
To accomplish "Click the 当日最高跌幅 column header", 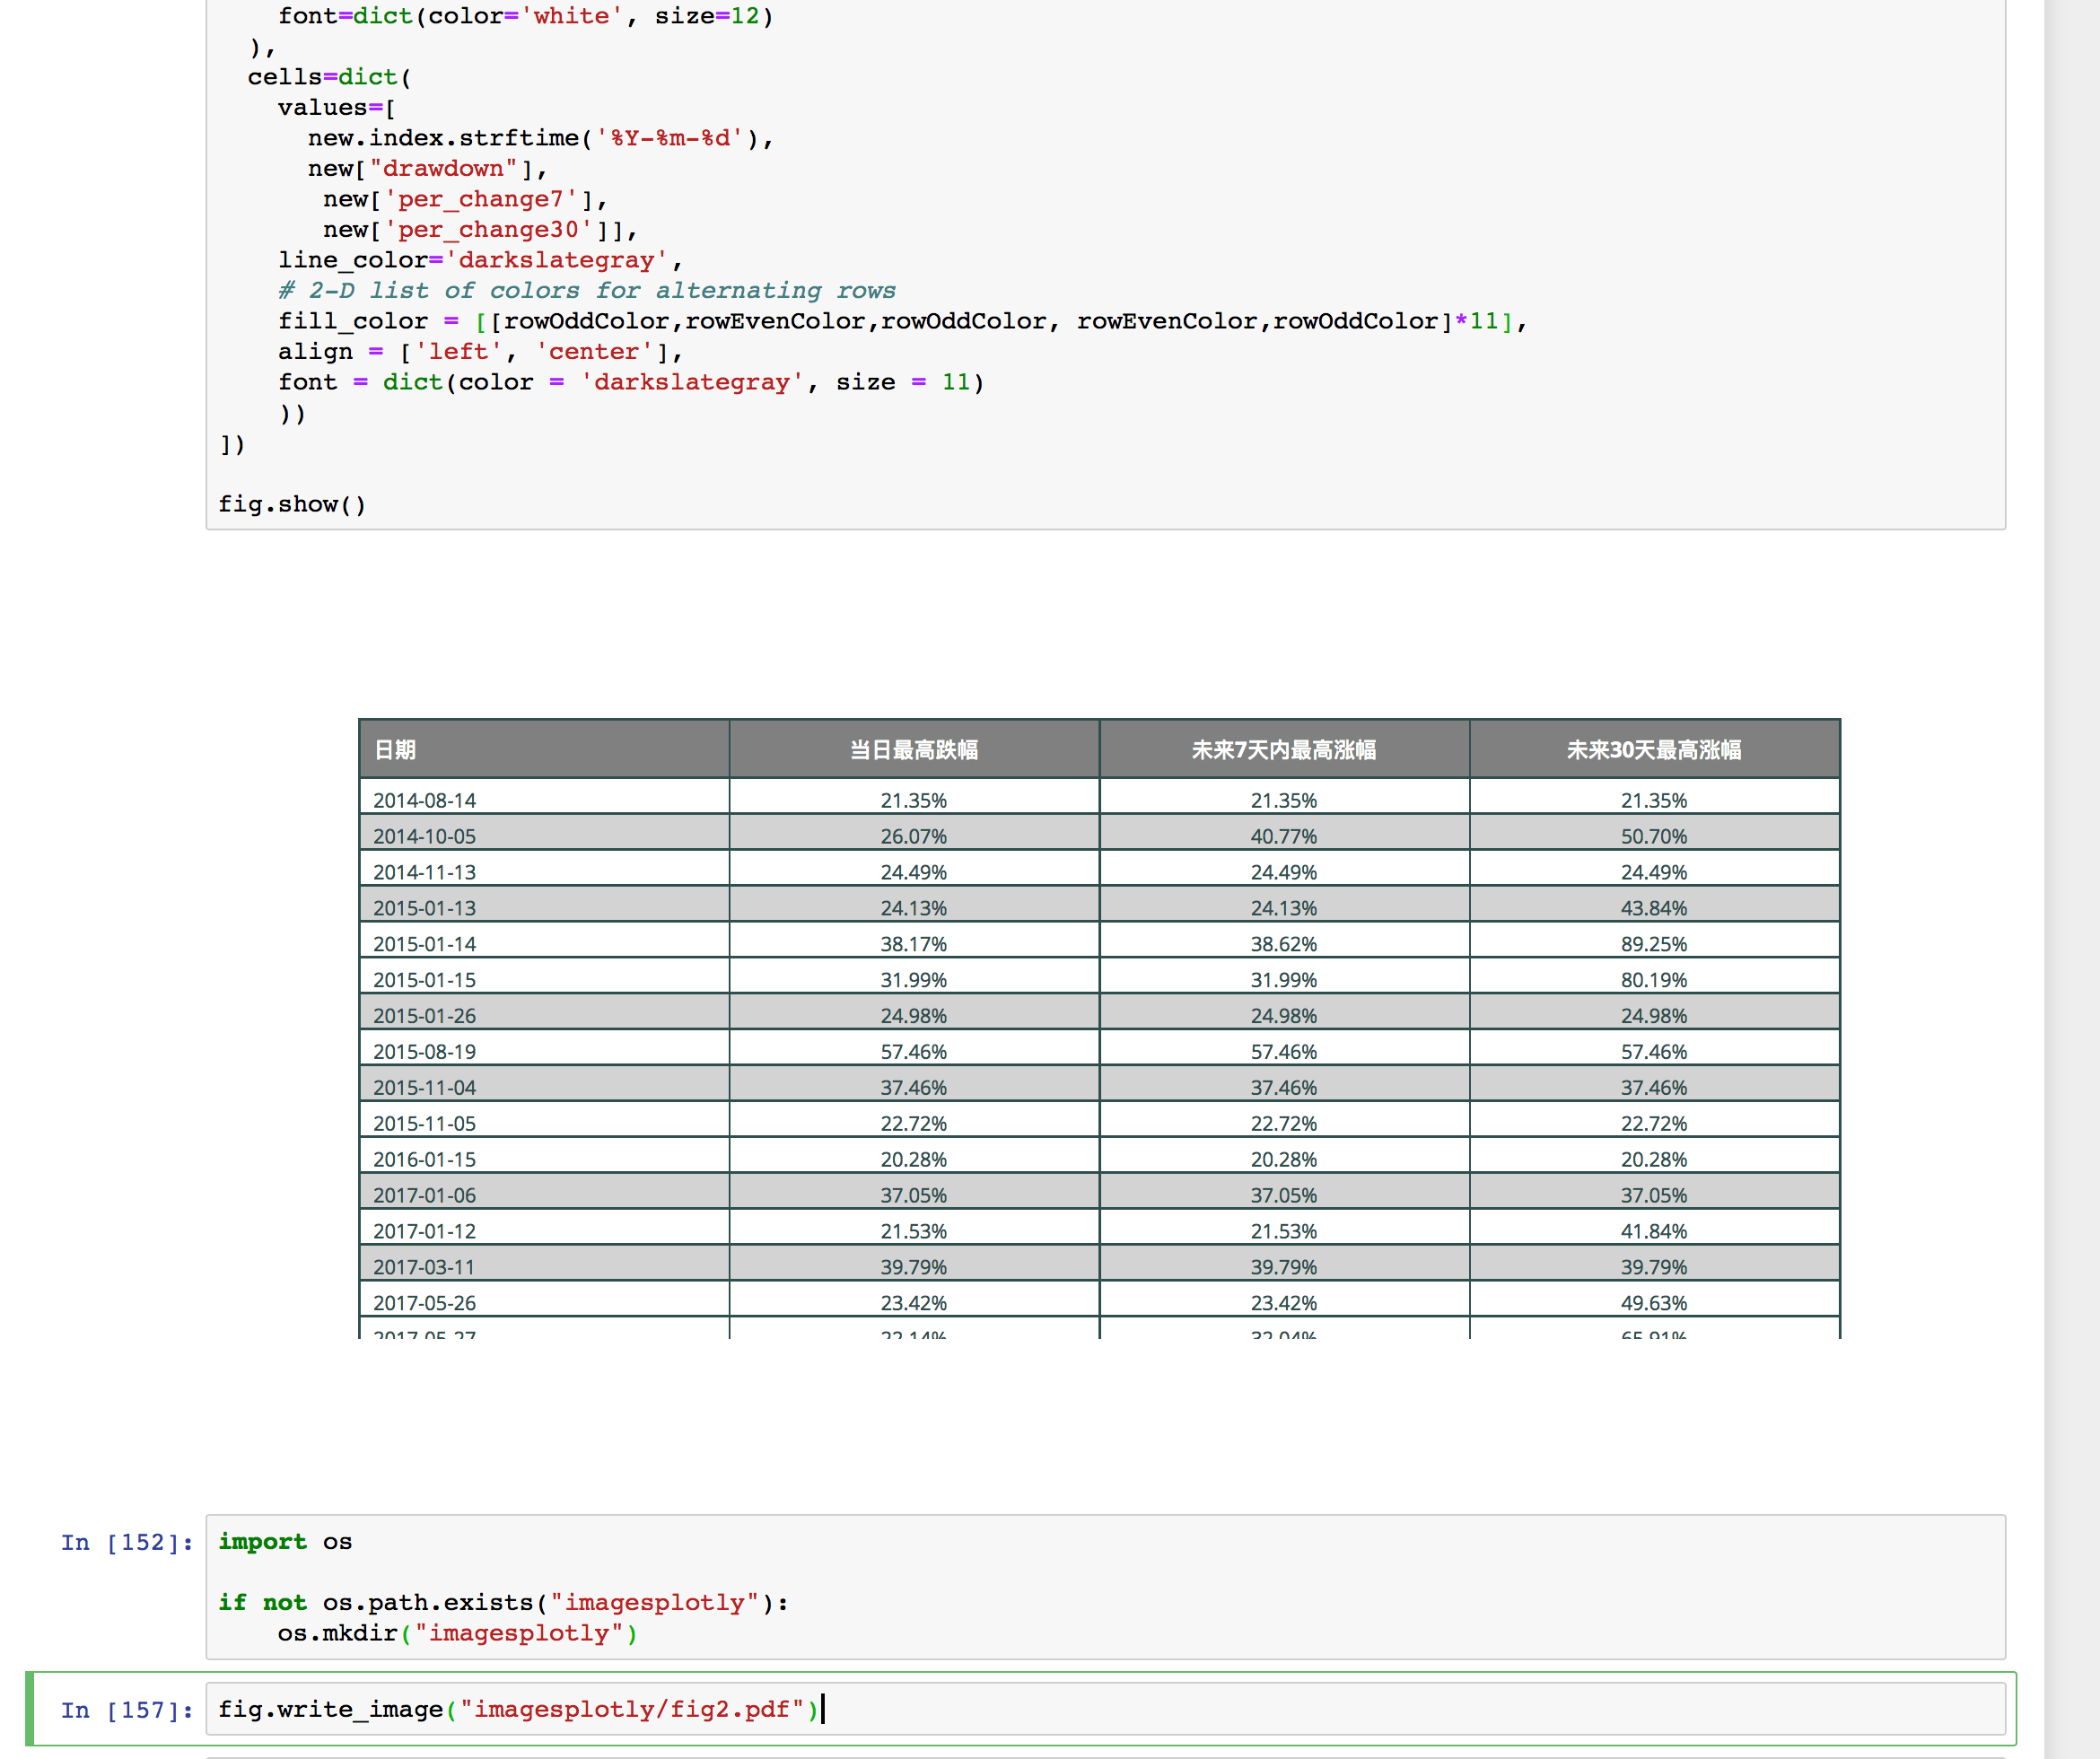I will (913, 749).
